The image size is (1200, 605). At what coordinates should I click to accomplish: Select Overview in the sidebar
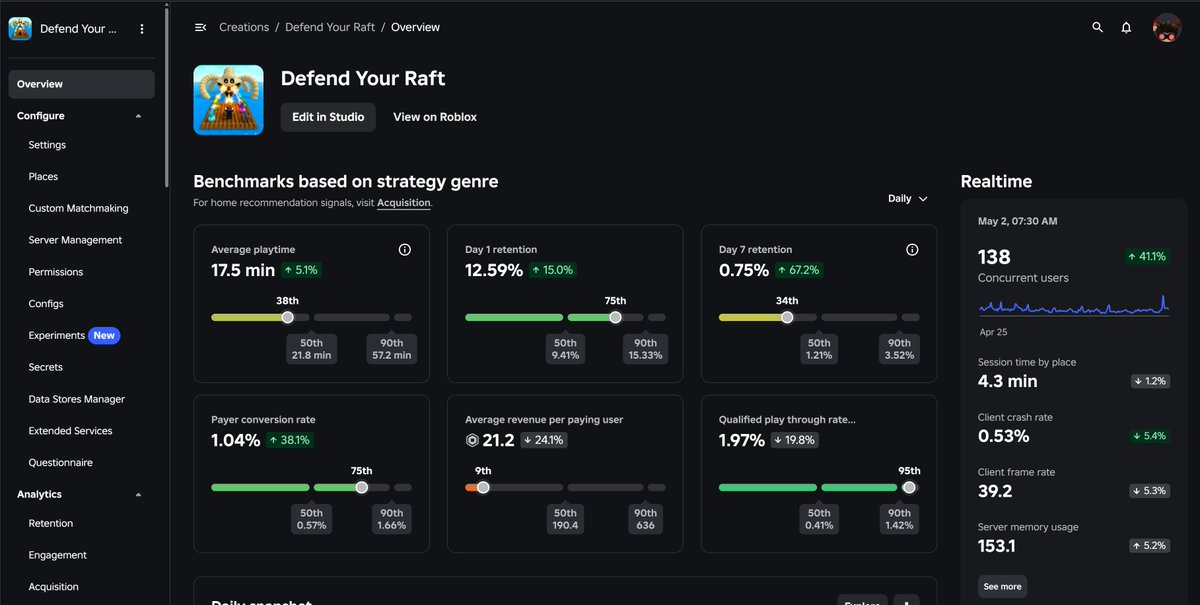82,84
